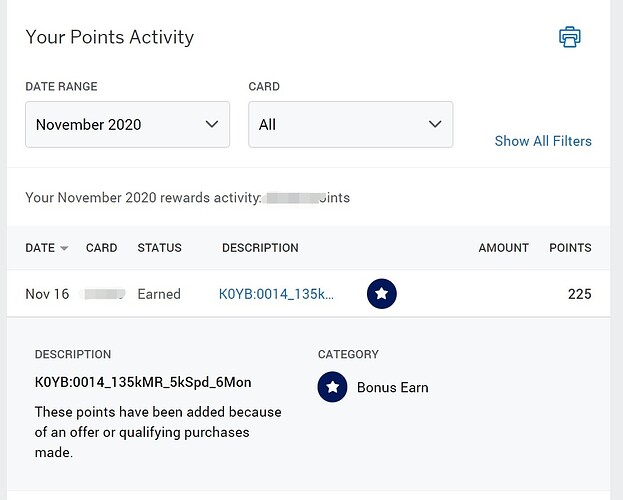The image size is (623, 500).
Task: Open the Date Range dropdown showing November 2020
Action: (127, 125)
